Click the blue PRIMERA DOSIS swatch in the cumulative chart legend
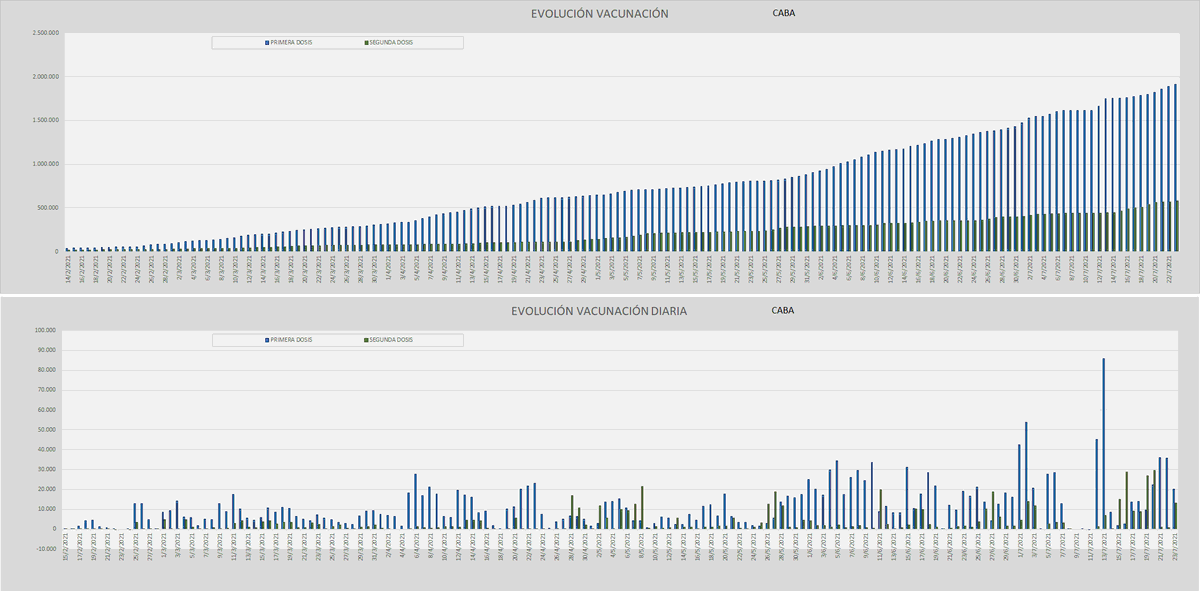Viewport: 1200px width, 591px height. tap(267, 42)
